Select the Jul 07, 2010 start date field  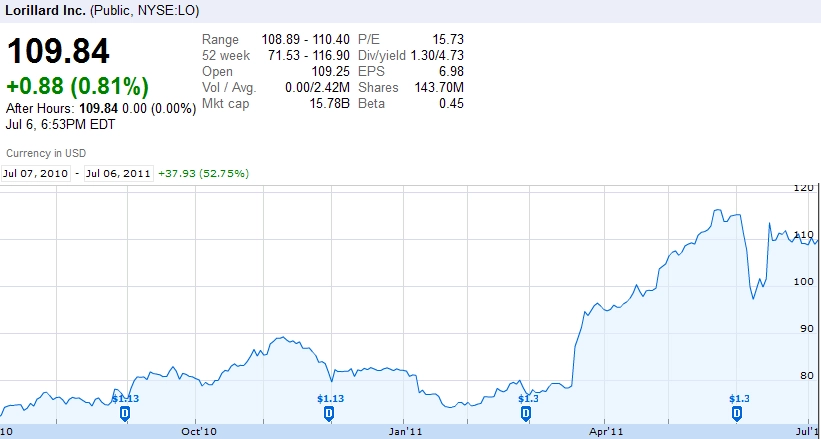pyautogui.click(x=36, y=173)
